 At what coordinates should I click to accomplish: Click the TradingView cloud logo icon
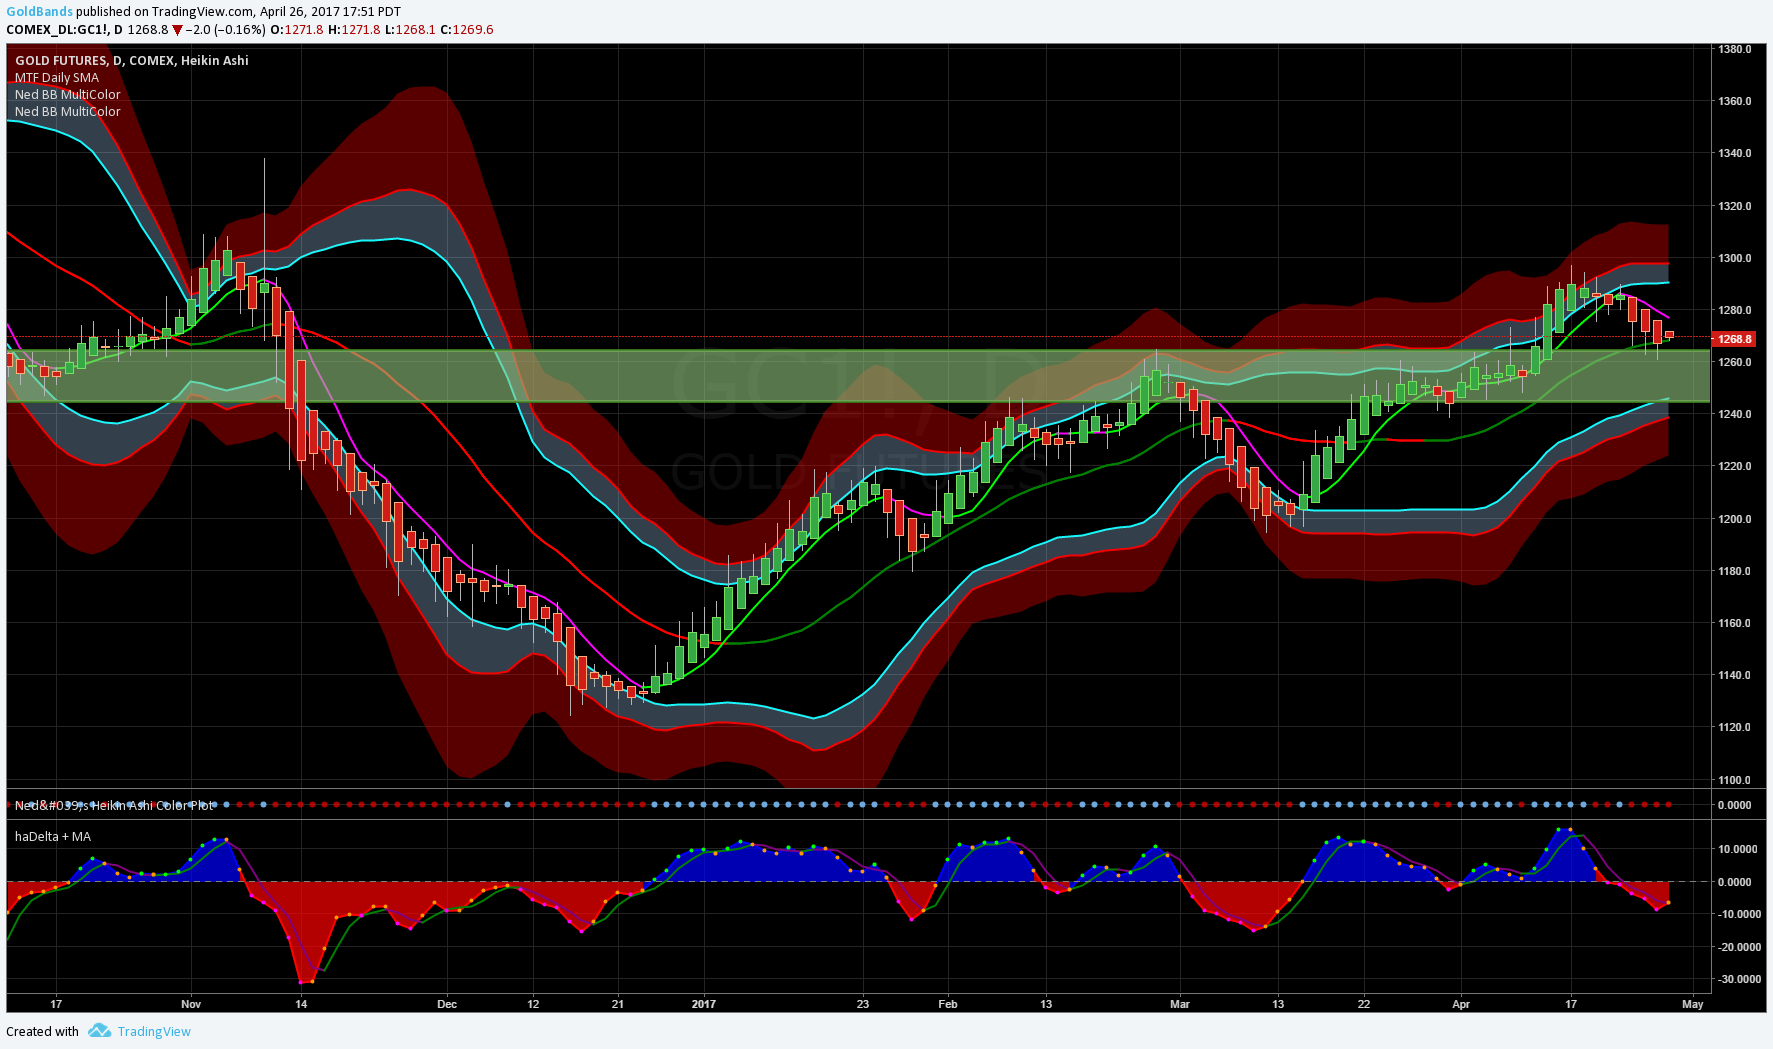pos(99,1031)
